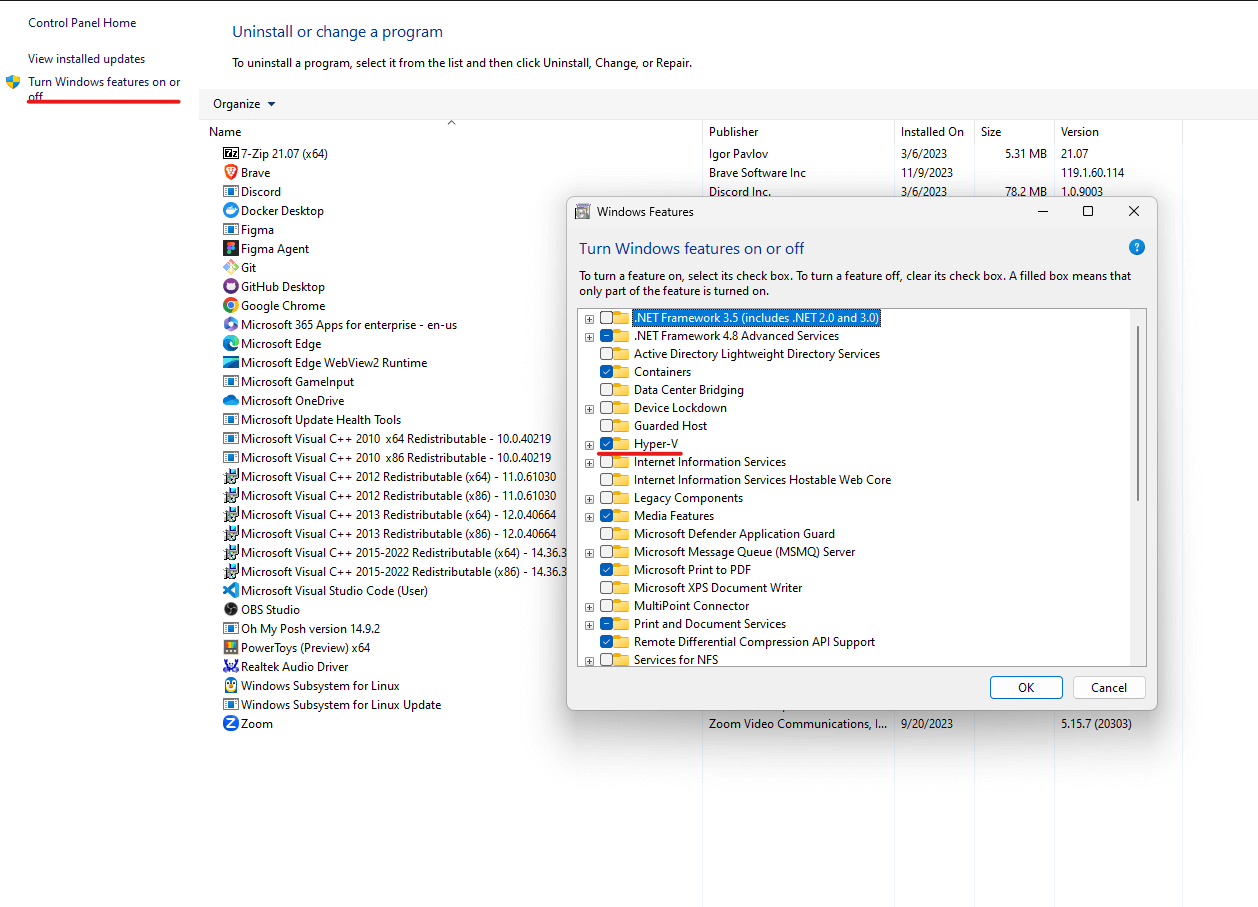This screenshot has height=907, width=1258.
Task: Select the Discord application icon
Action: point(231,191)
